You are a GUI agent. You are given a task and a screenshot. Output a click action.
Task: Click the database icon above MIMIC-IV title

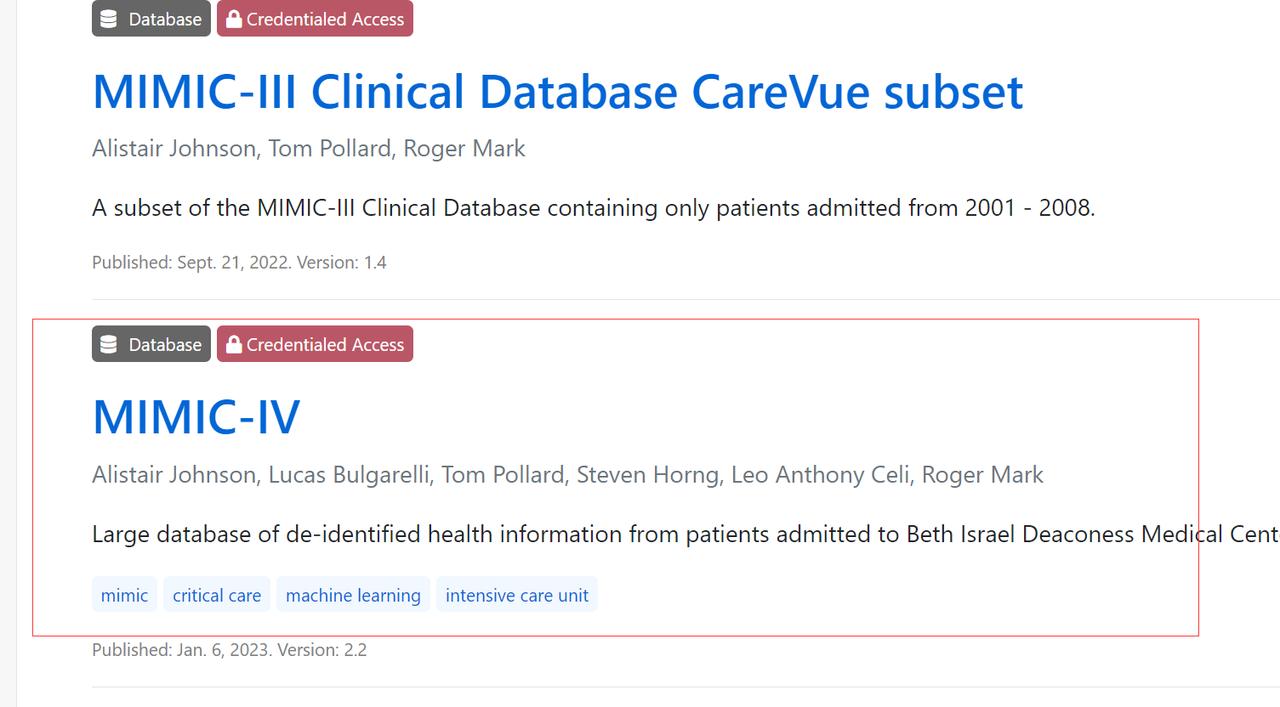109,345
